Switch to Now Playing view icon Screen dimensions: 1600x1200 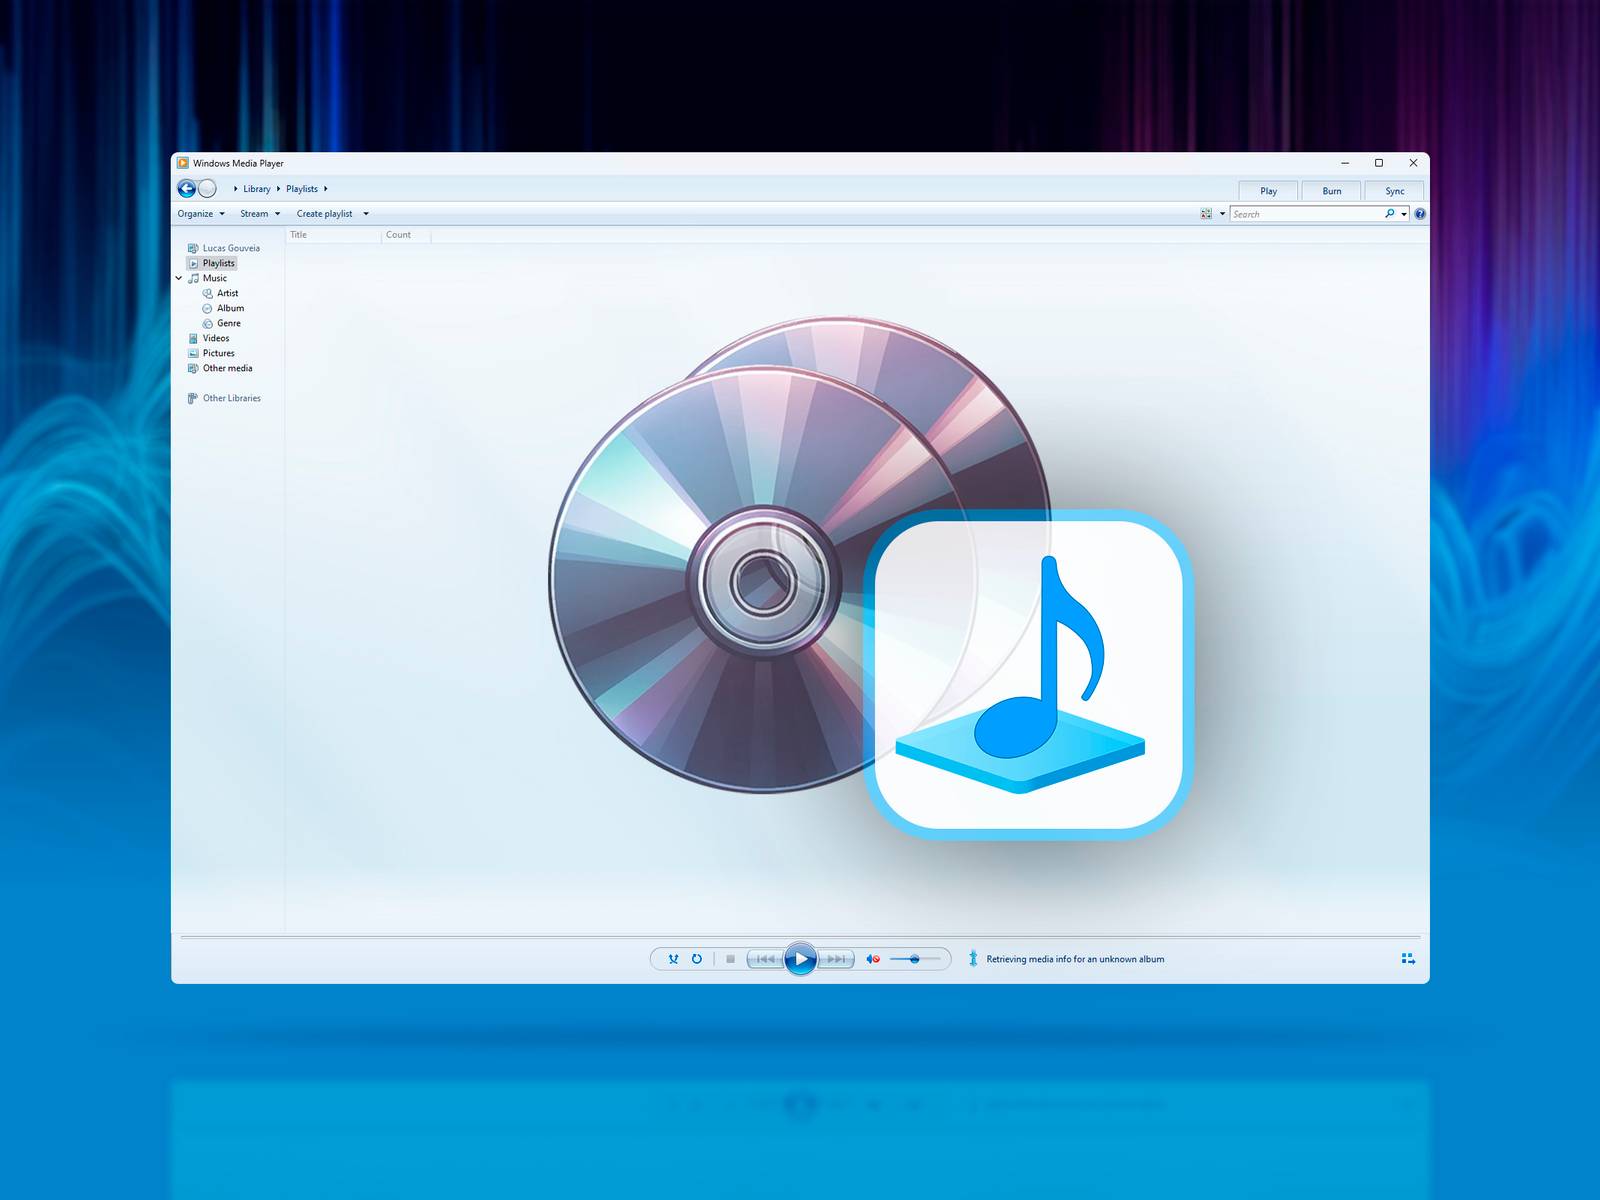click(1408, 959)
